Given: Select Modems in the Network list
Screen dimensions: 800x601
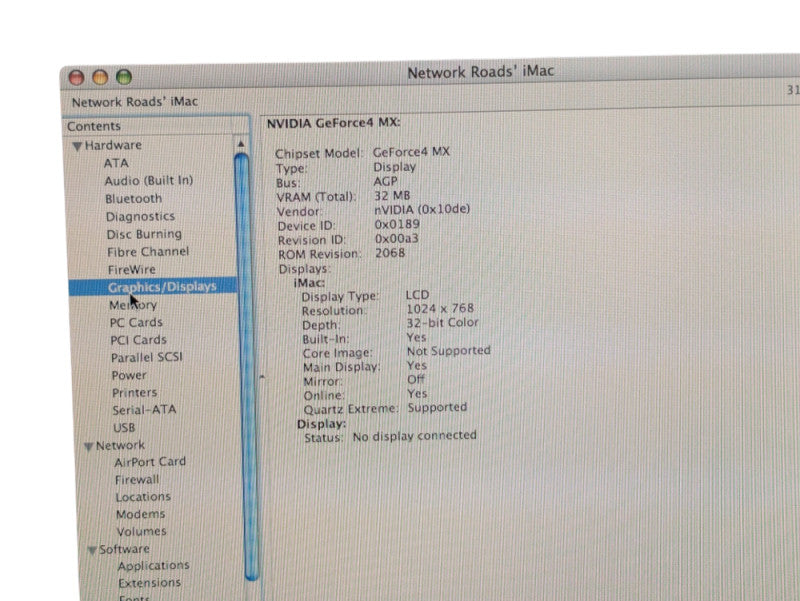Looking at the screenshot, I should click(140, 514).
